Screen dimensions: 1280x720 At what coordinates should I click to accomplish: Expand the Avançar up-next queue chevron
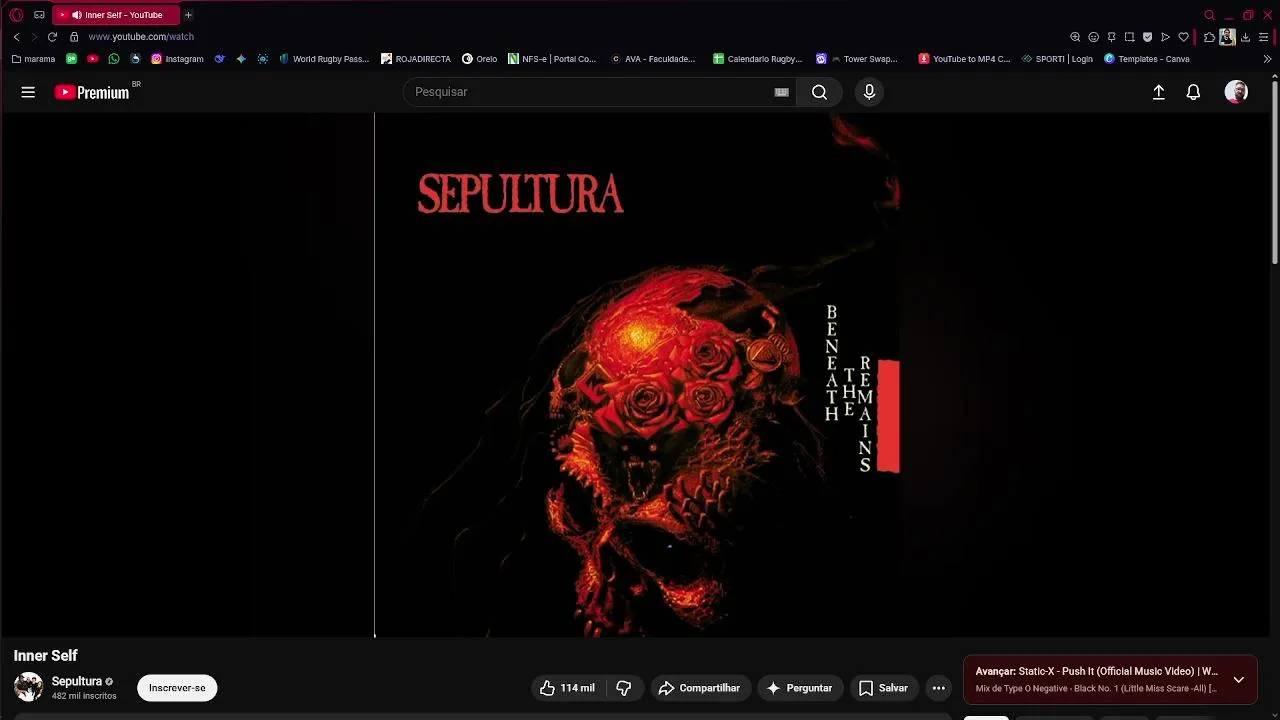pos(1238,680)
